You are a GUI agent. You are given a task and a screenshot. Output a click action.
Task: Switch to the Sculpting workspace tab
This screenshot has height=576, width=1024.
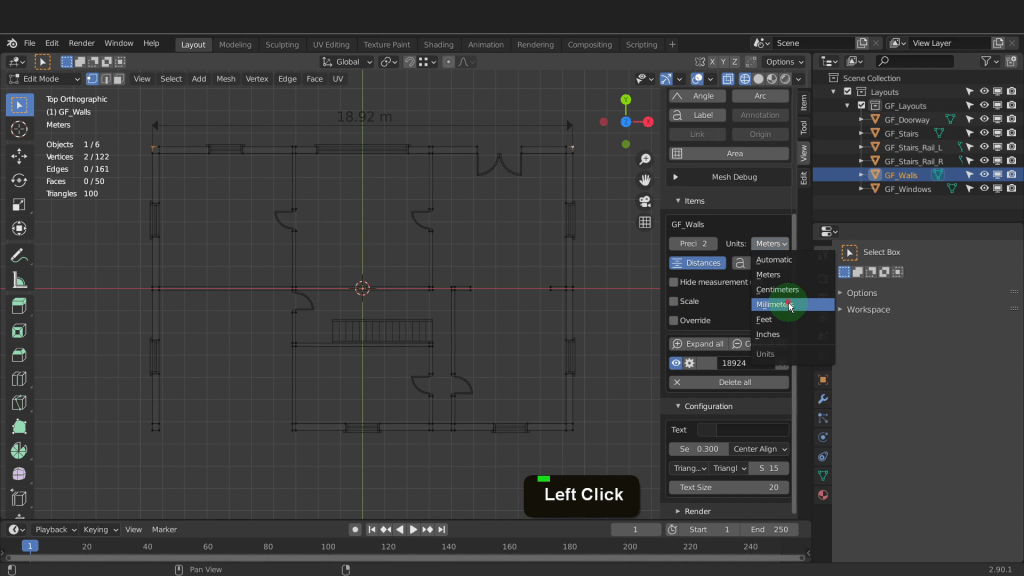(x=282, y=44)
